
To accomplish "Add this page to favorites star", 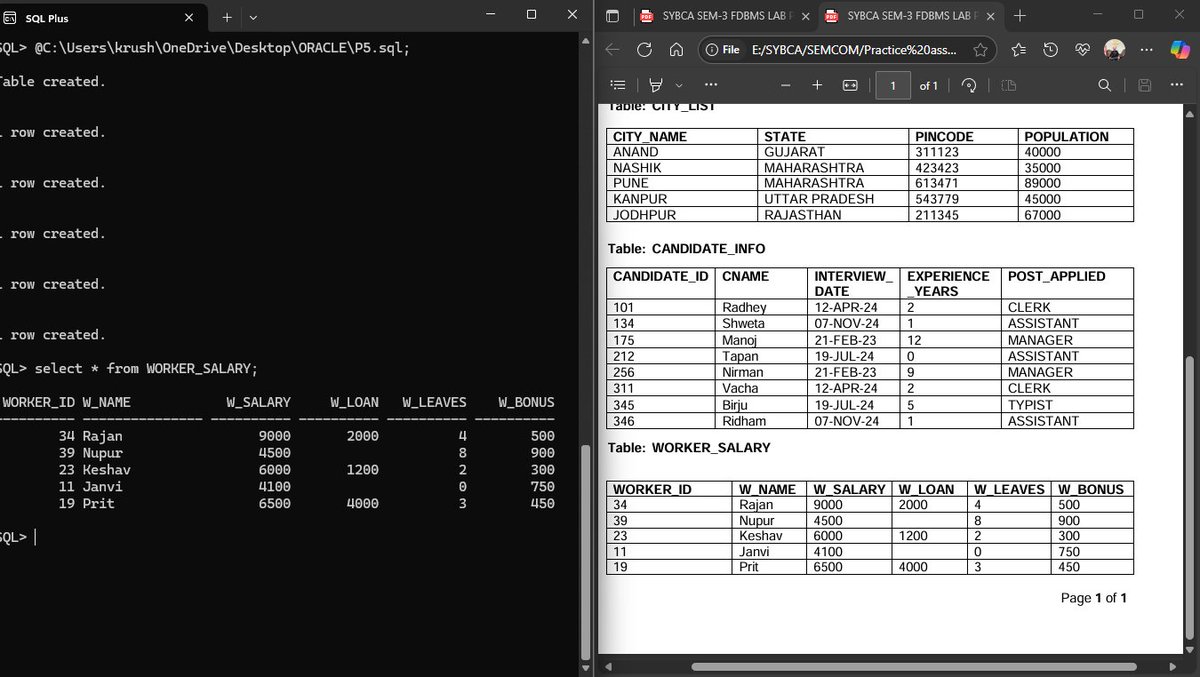I will point(980,50).
